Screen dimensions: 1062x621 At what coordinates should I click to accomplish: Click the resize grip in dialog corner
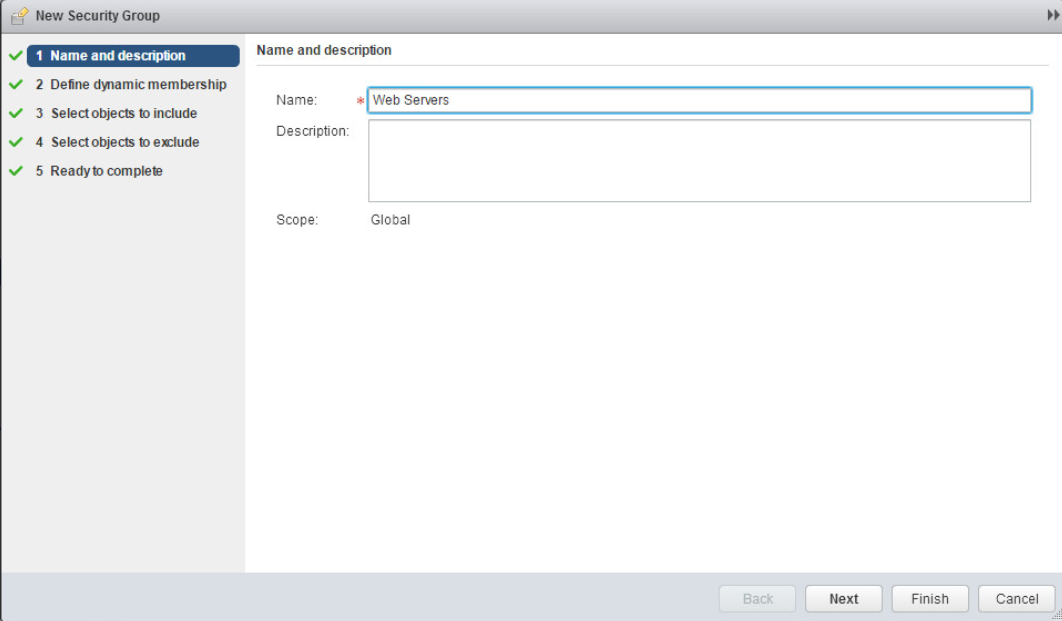(x=1056, y=615)
